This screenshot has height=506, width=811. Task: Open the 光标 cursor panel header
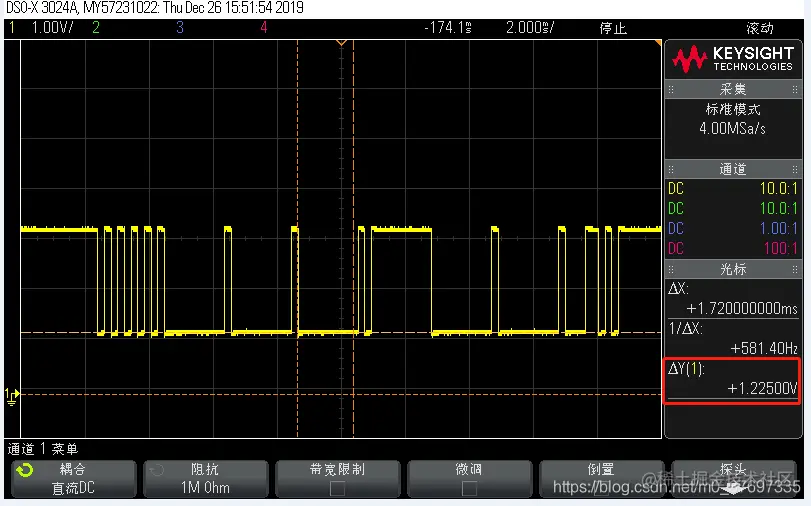click(x=733, y=269)
